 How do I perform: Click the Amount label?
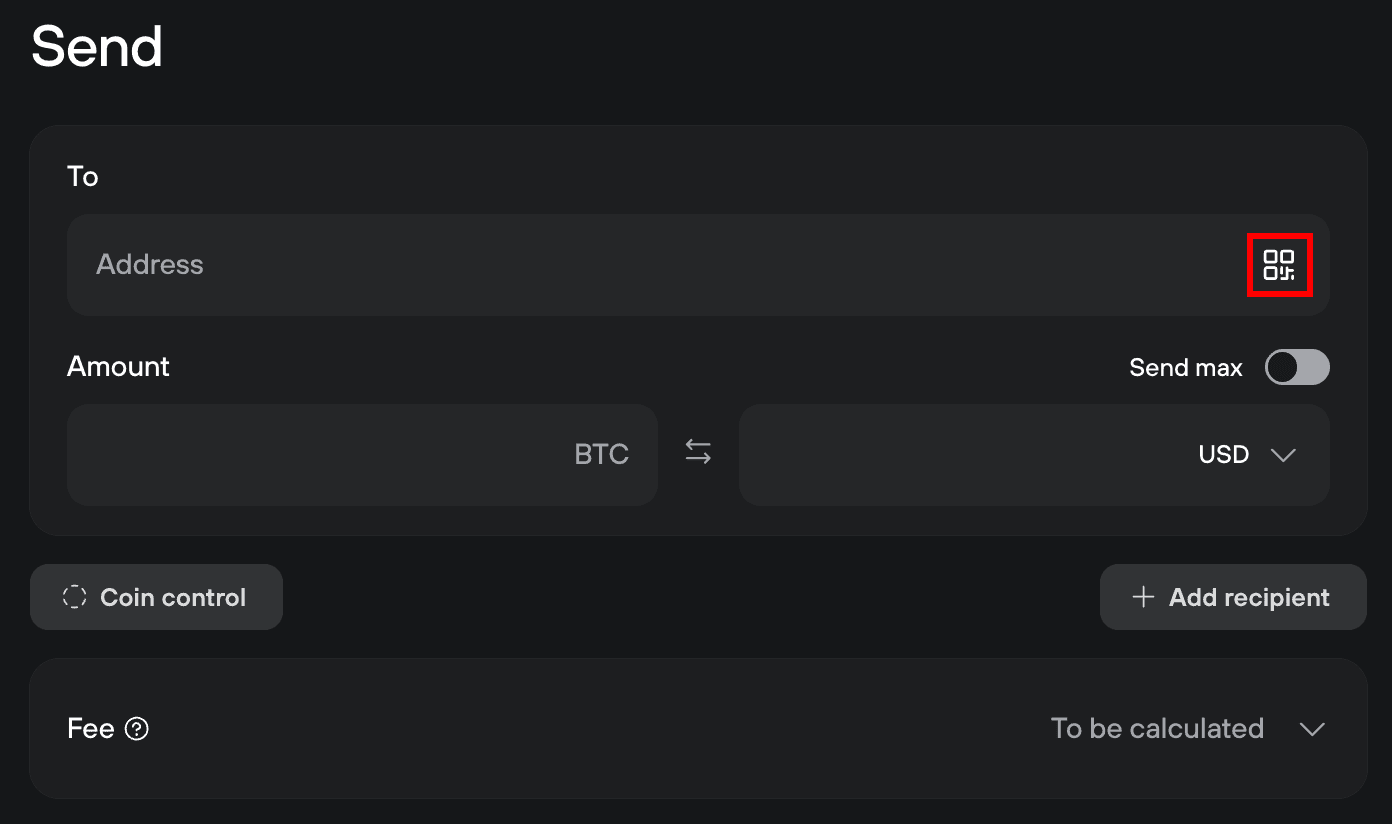[118, 367]
